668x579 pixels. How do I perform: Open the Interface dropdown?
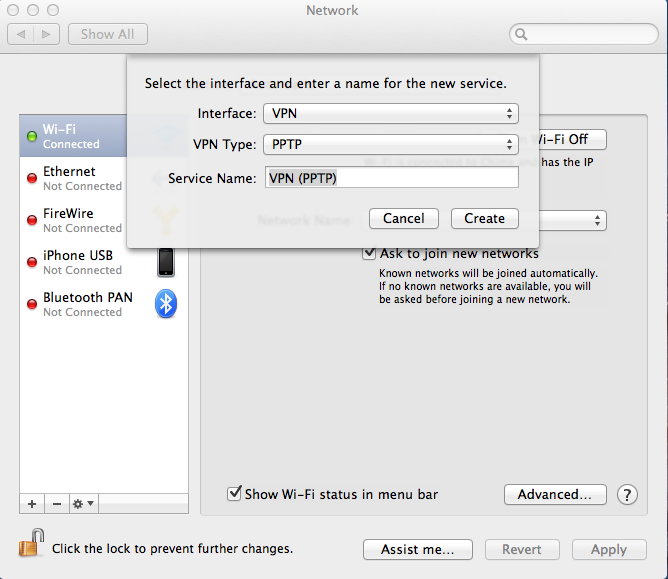coord(391,113)
